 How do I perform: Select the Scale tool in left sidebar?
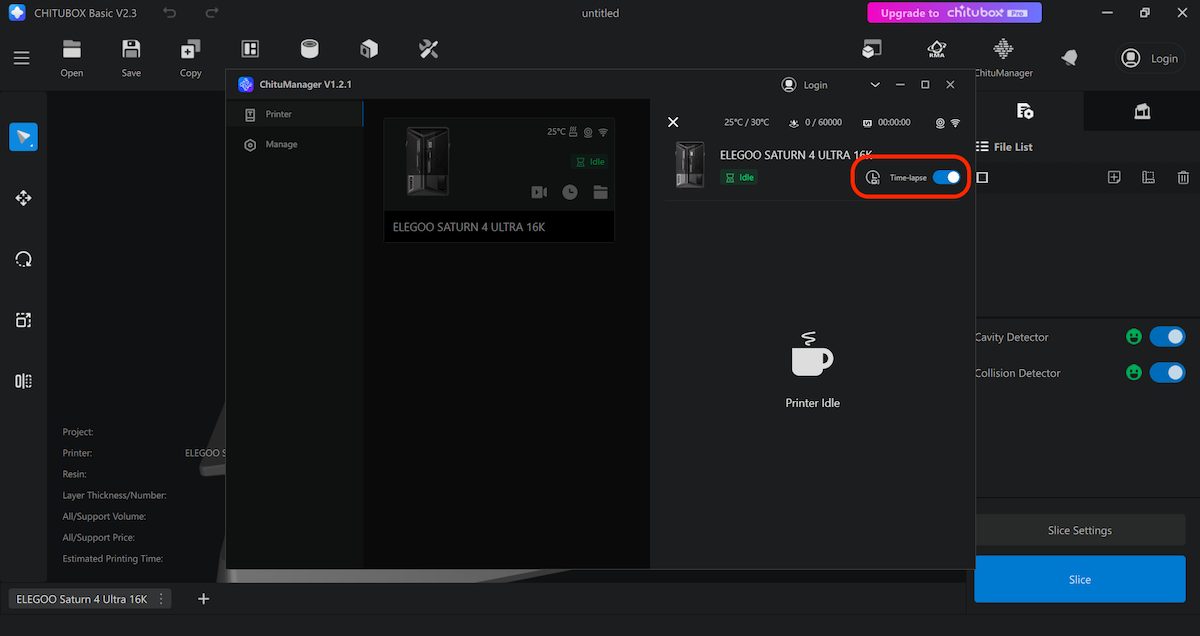coord(24,320)
